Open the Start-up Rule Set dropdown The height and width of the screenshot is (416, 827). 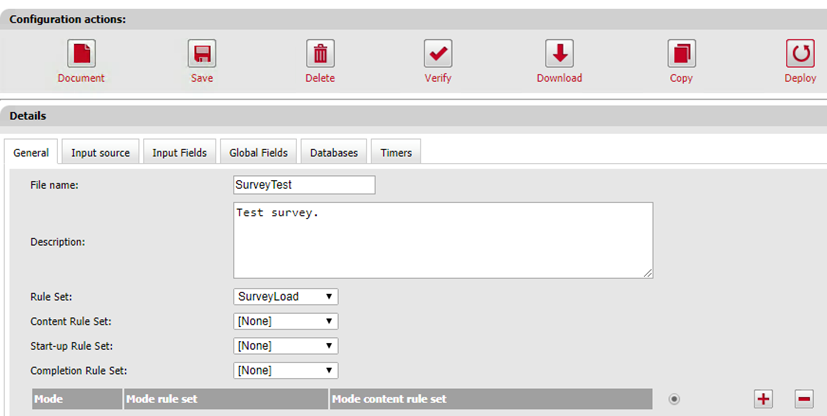click(285, 346)
